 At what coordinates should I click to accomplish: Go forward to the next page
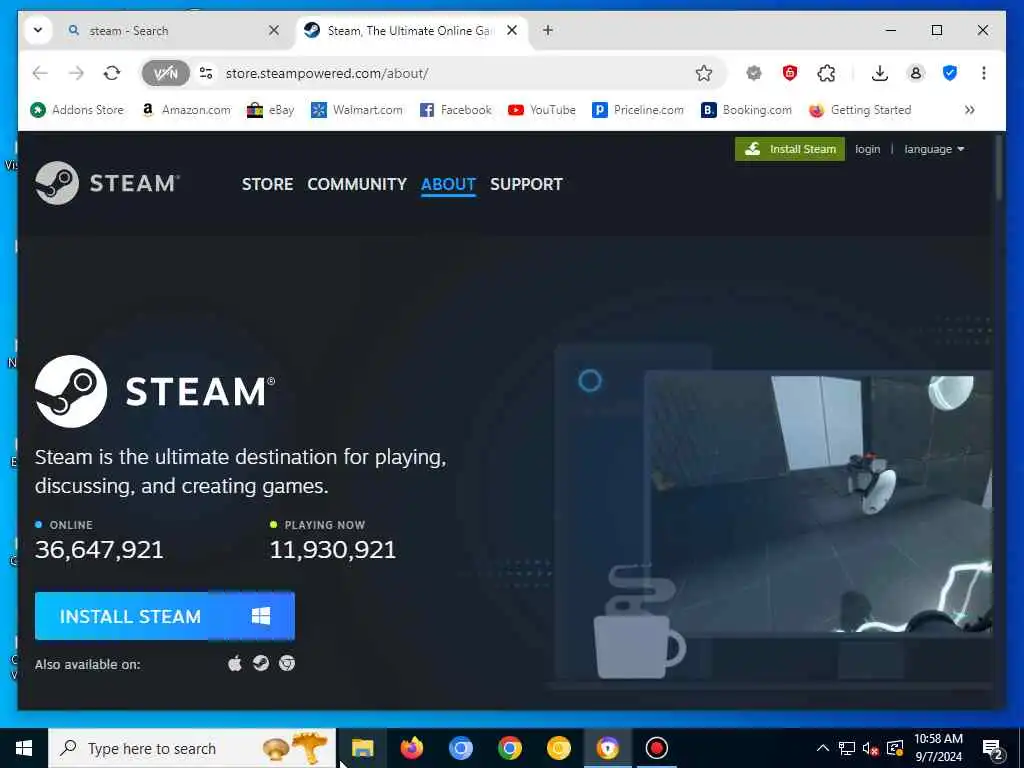click(x=76, y=73)
